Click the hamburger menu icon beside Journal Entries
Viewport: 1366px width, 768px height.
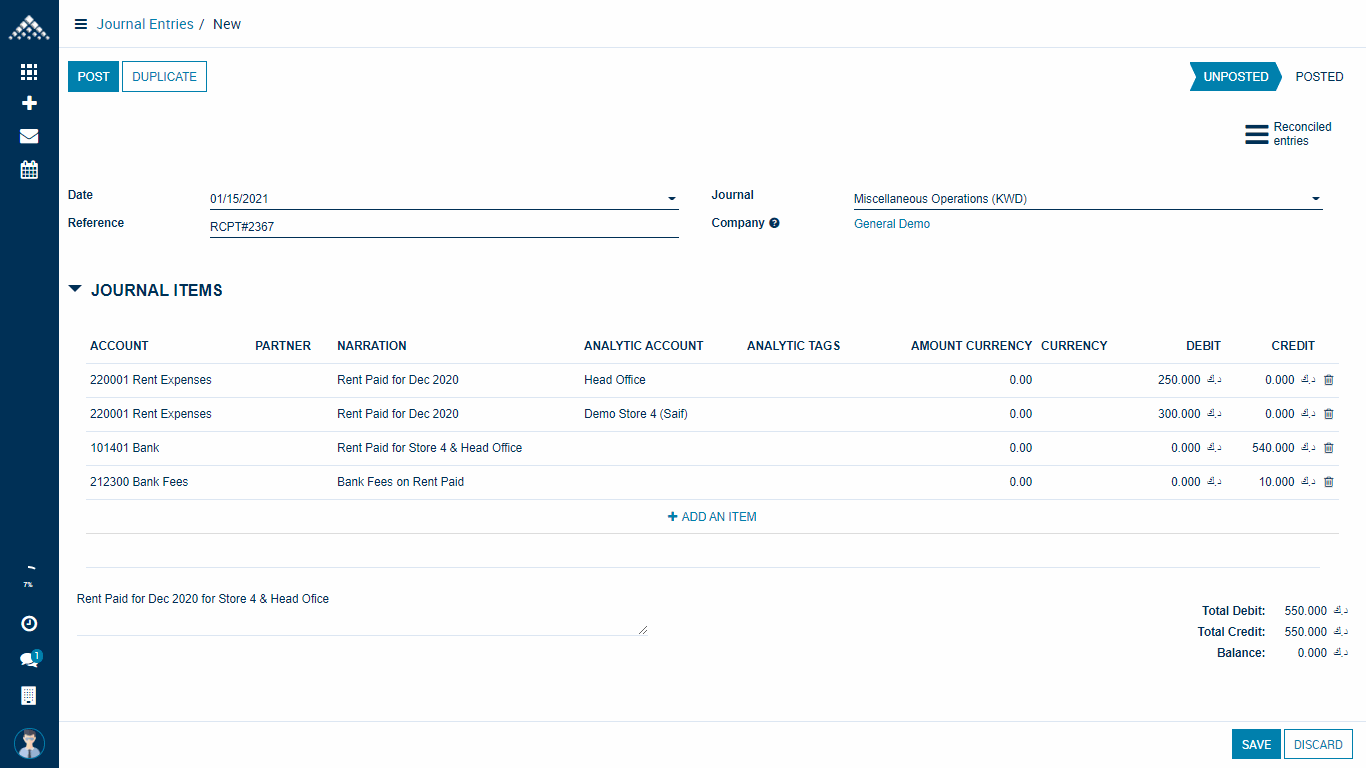(x=81, y=24)
